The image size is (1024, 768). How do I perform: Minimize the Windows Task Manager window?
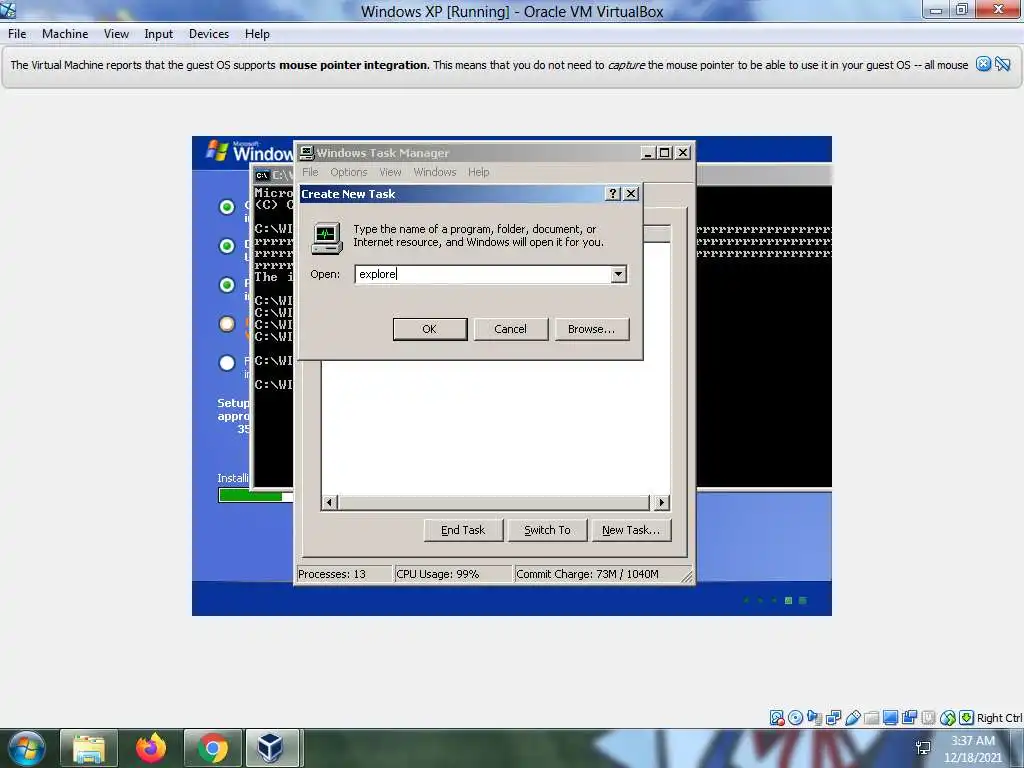tap(648, 153)
